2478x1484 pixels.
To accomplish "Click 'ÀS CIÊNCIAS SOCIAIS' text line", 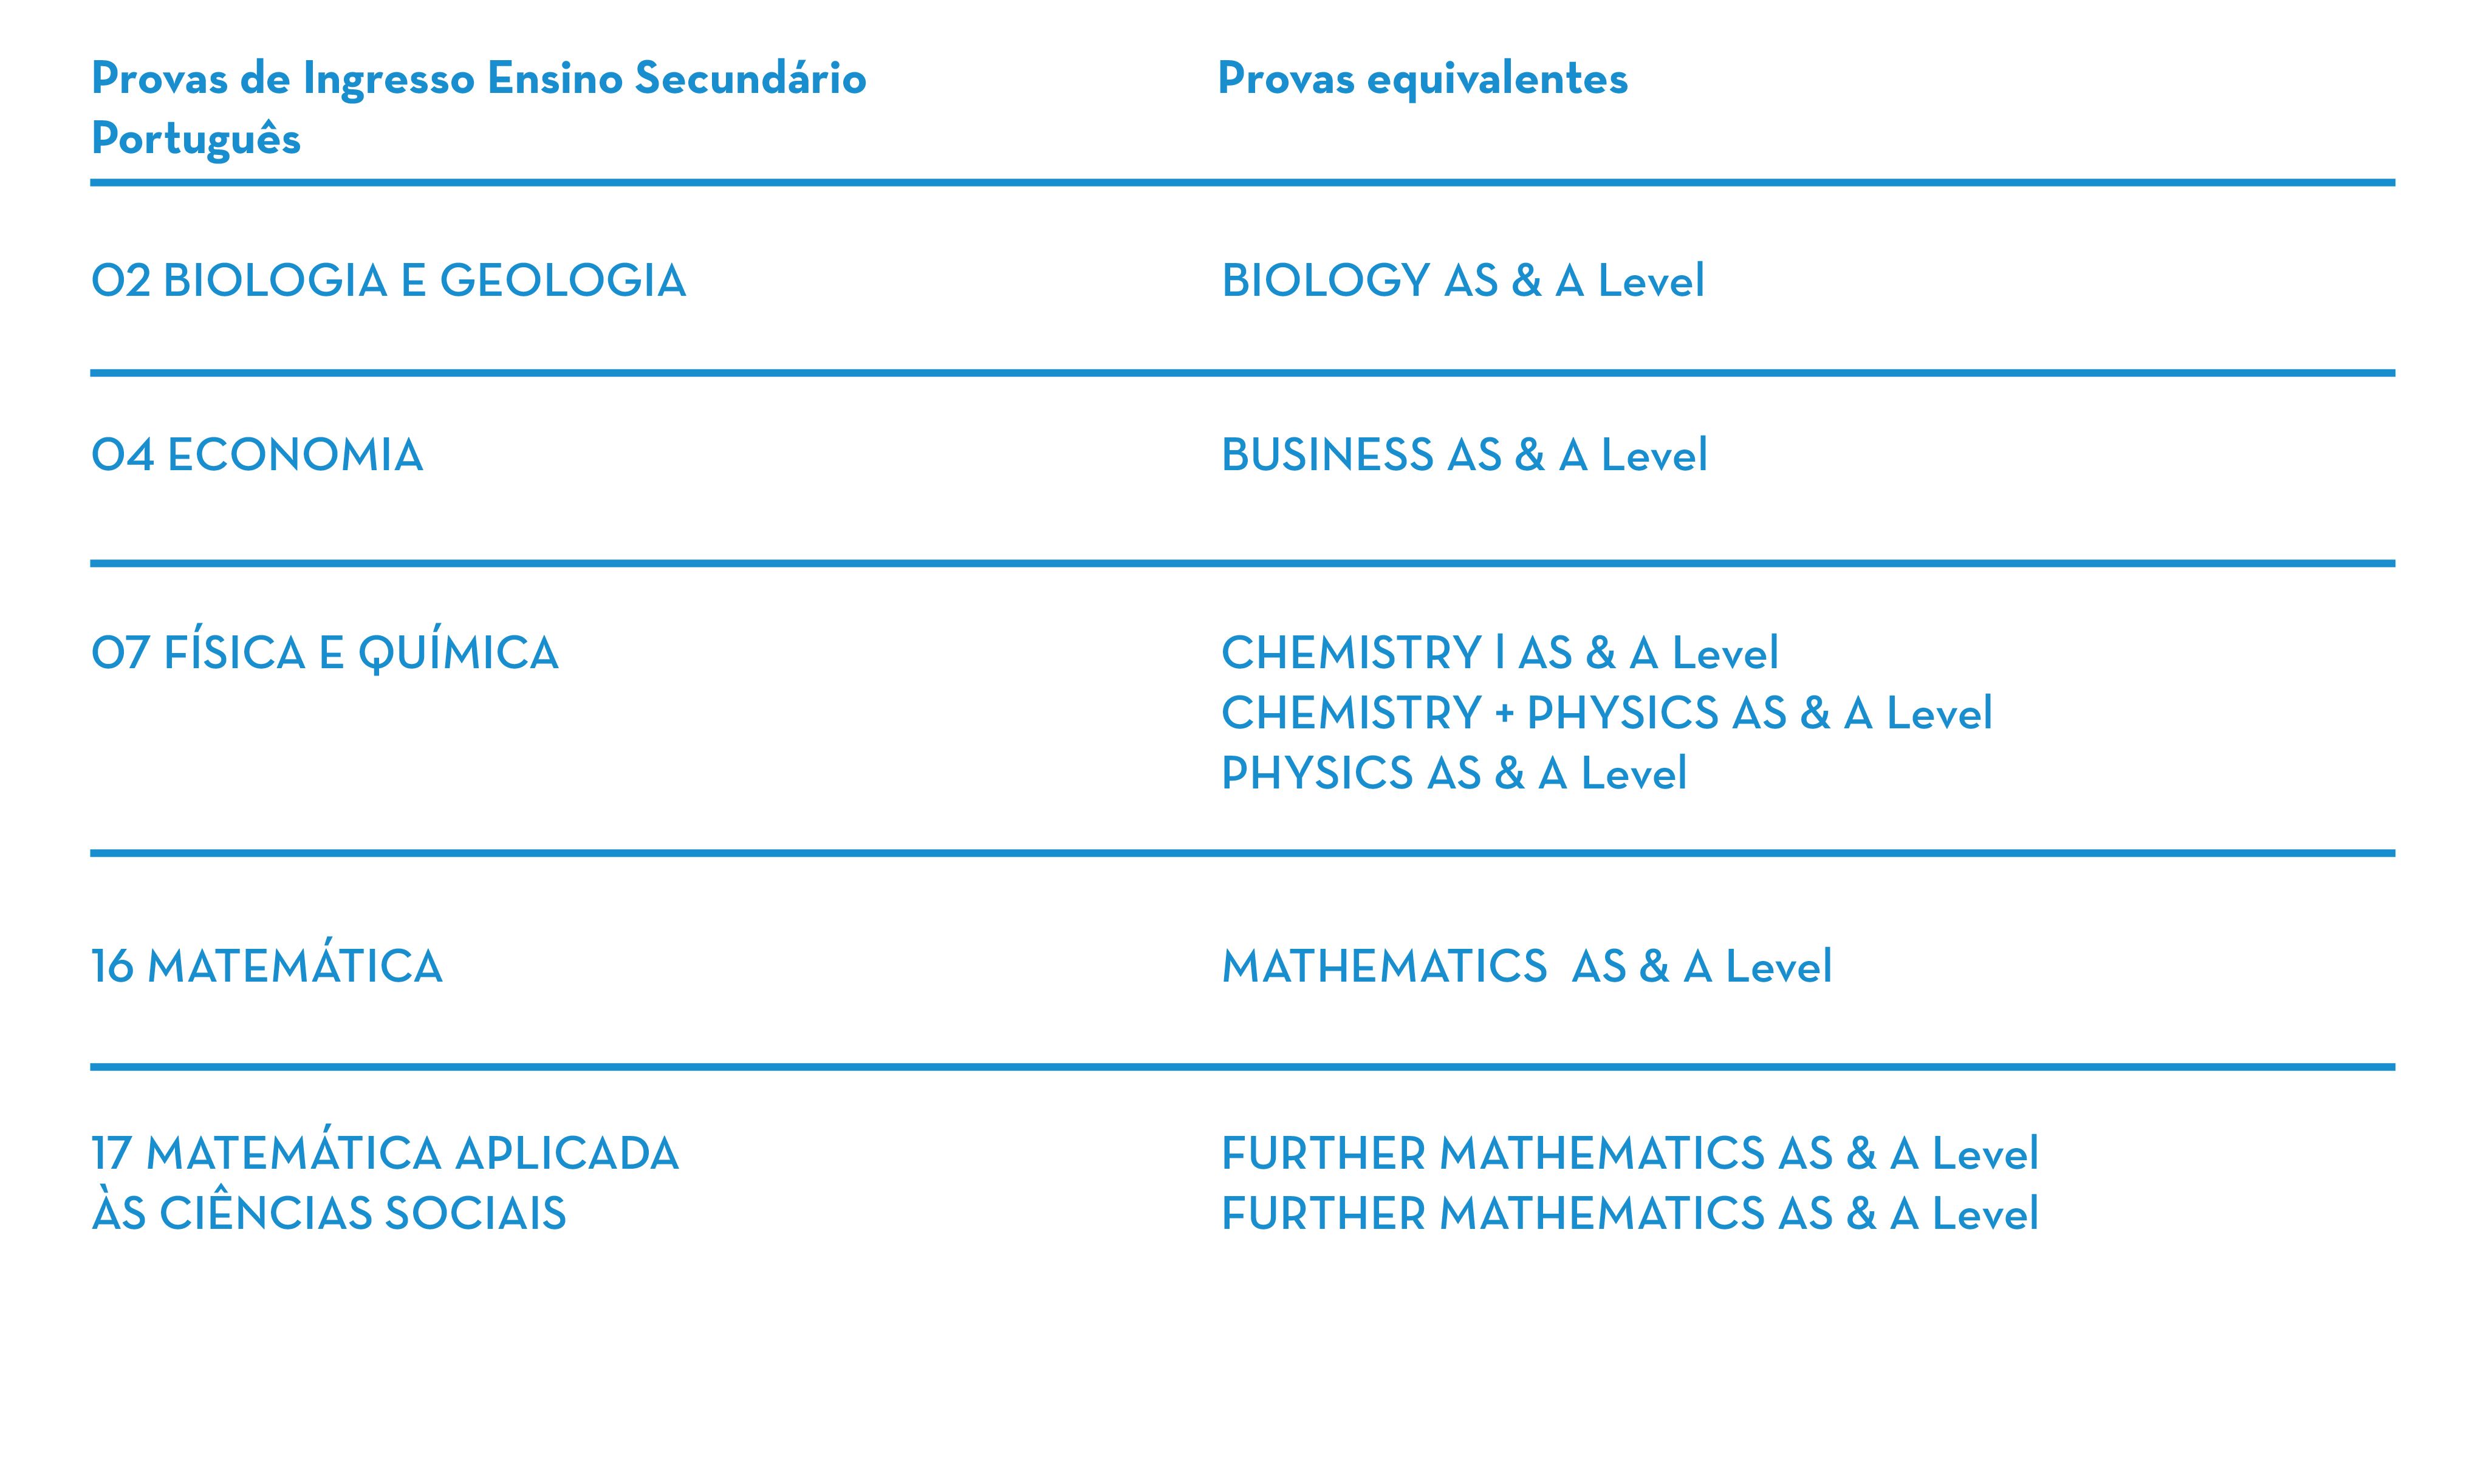I will 328,1214.
